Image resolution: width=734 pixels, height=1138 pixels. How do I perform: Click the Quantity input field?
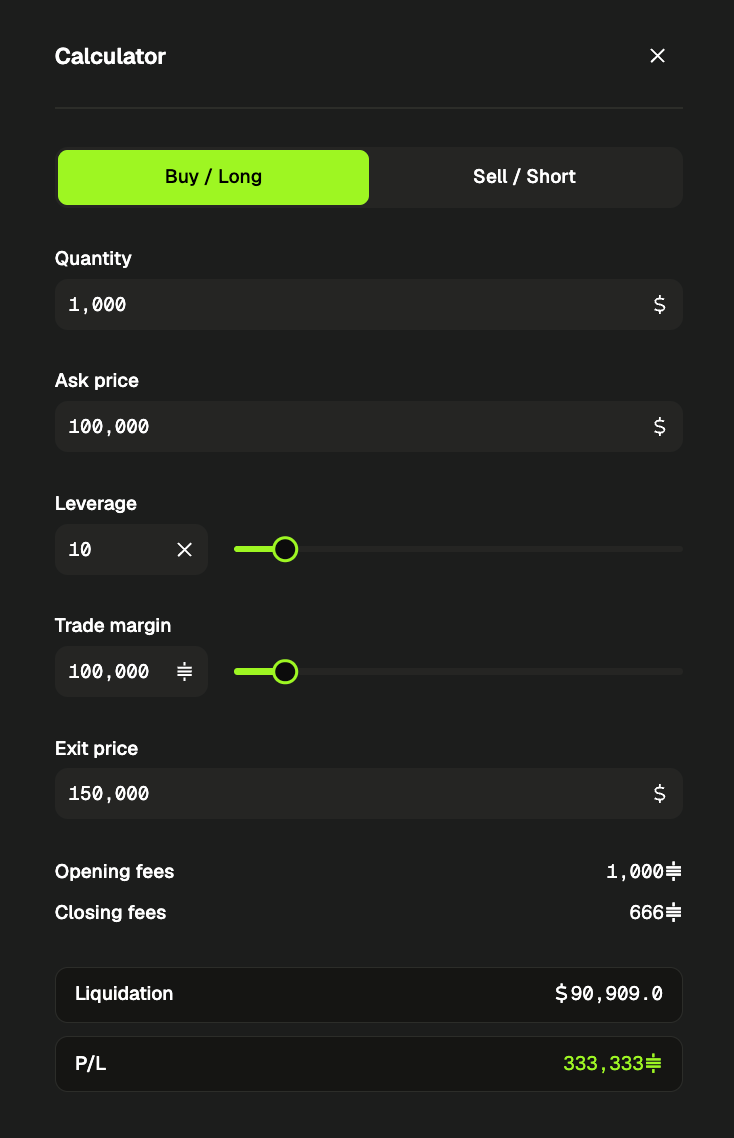coord(369,305)
